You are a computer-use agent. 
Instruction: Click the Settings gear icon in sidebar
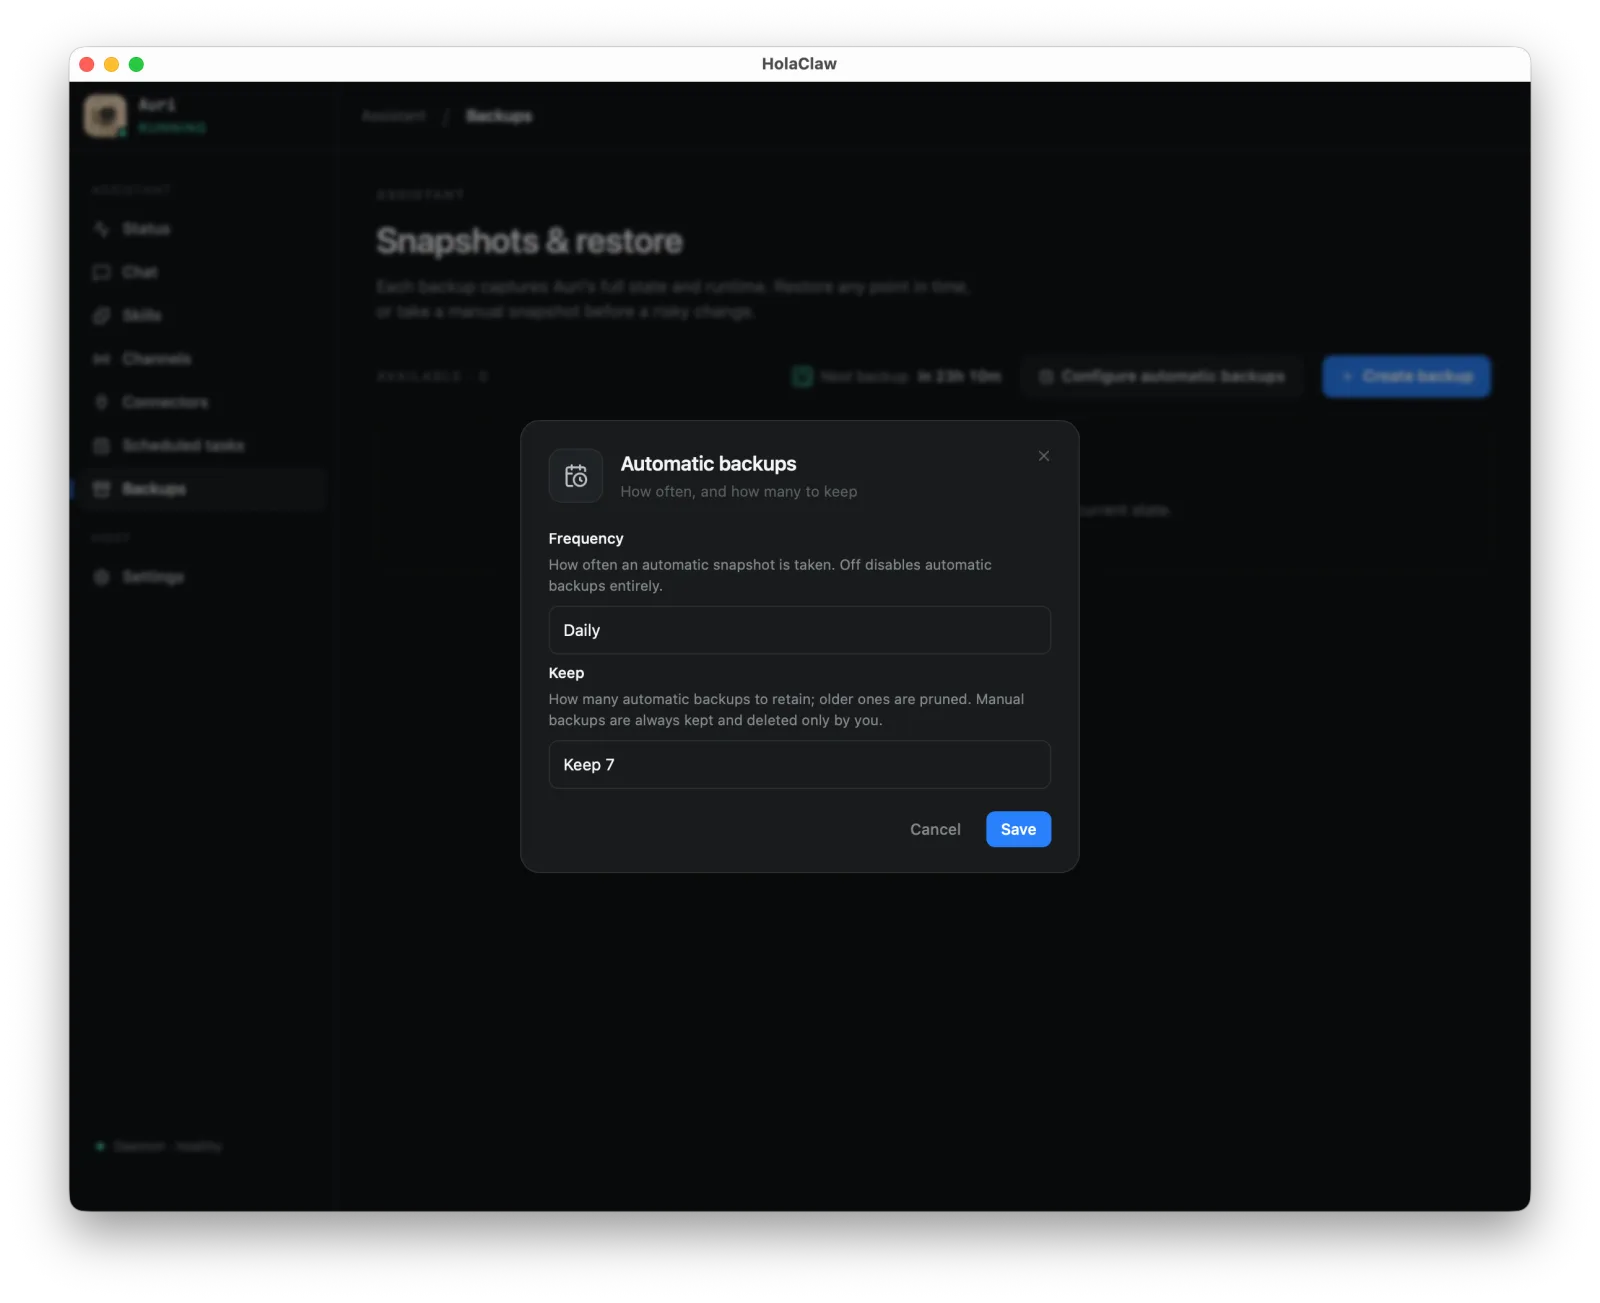point(101,577)
